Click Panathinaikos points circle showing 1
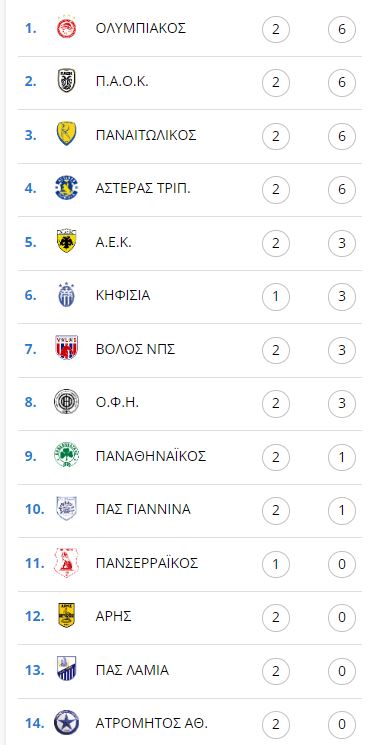 [x=341, y=457]
